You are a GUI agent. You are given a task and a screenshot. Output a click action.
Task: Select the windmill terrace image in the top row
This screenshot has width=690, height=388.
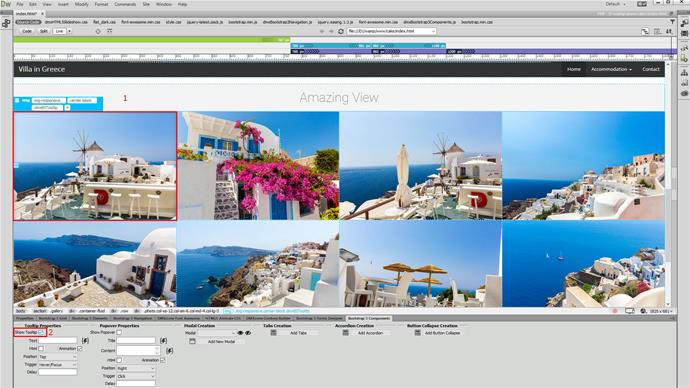[95, 166]
